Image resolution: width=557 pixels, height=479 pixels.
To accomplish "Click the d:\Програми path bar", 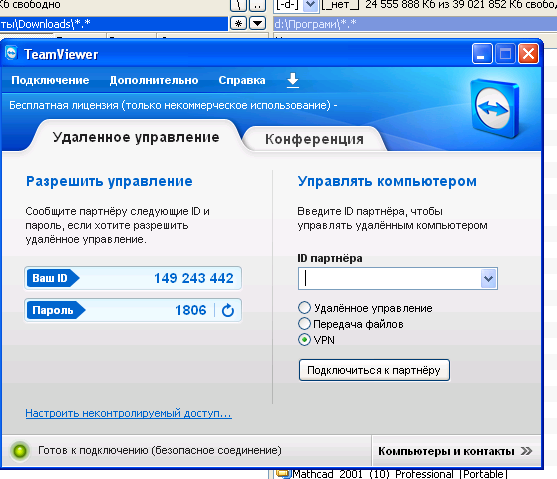I will pos(415,24).
